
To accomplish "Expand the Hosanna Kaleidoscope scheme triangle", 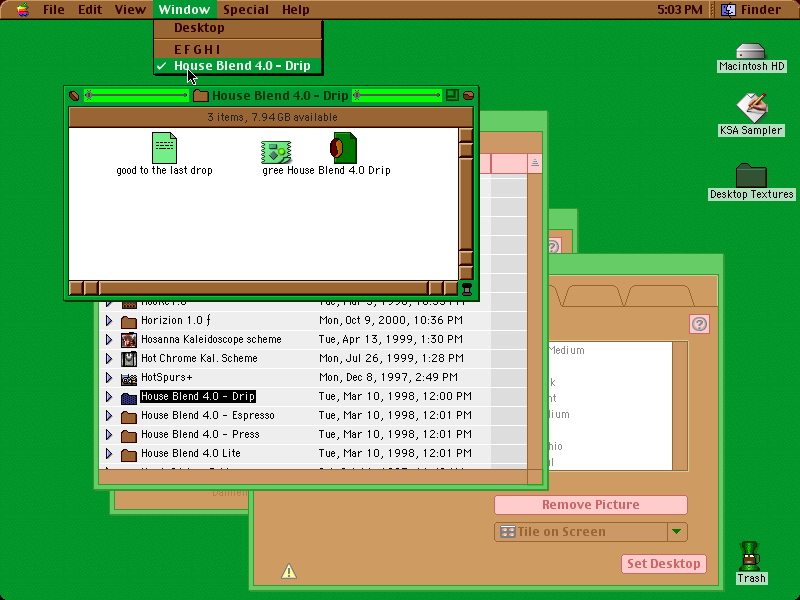I will click(109, 340).
